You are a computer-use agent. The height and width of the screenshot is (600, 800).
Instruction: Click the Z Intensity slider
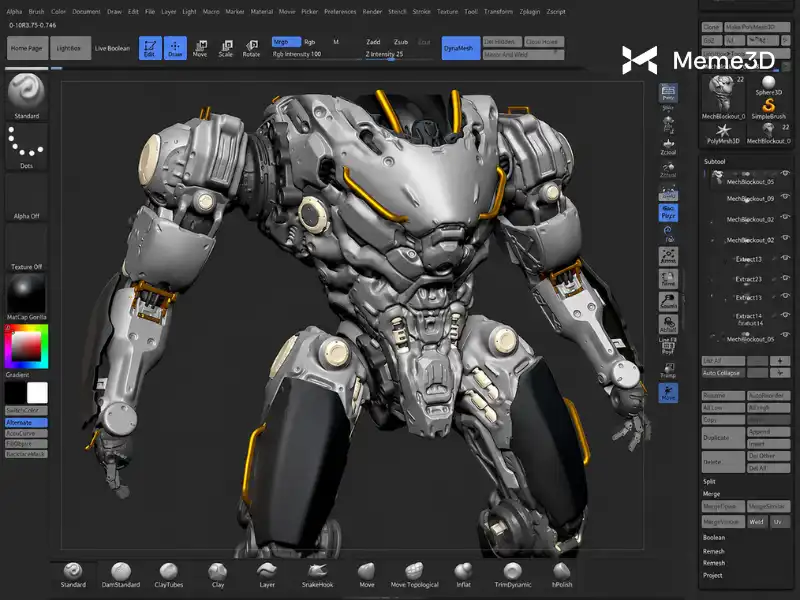[x=398, y=55]
